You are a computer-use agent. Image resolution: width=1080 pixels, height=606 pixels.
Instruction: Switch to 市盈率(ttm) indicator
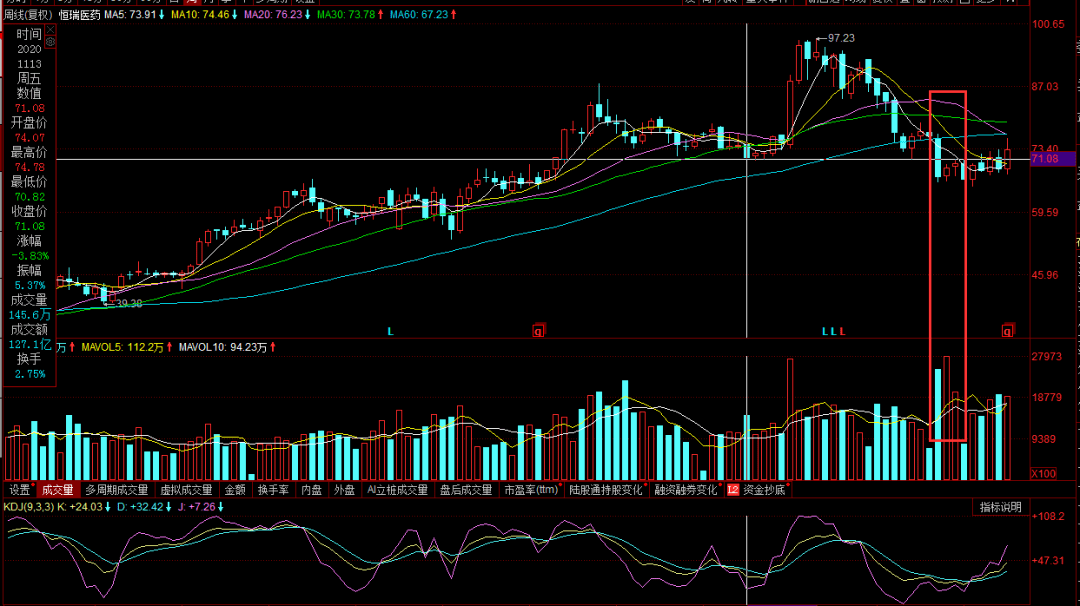pyautogui.click(x=531, y=490)
